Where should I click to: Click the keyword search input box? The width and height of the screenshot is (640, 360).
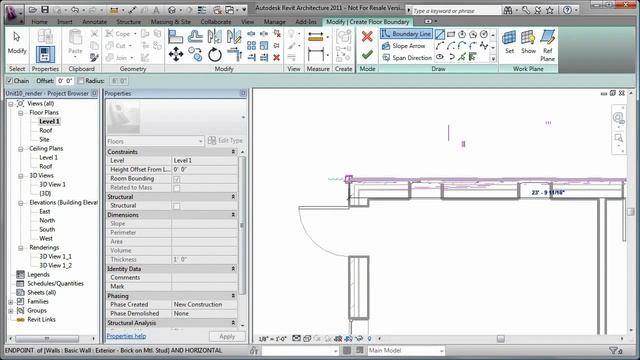(x=456, y=11)
